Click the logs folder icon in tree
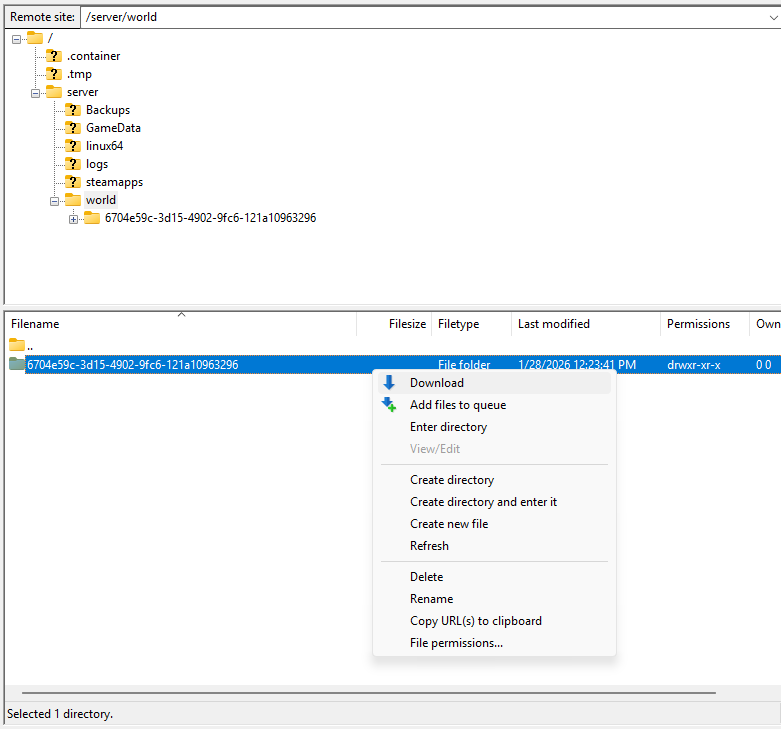The height and width of the screenshot is (729, 781). point(73,164)
